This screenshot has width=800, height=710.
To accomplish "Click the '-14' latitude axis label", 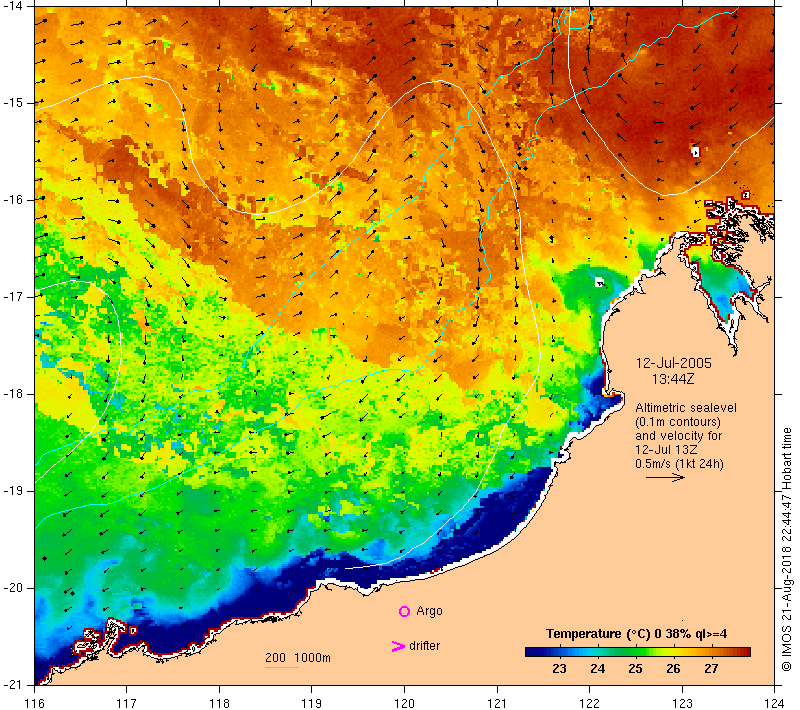I will pyautogui.click(x=14, y=6).
